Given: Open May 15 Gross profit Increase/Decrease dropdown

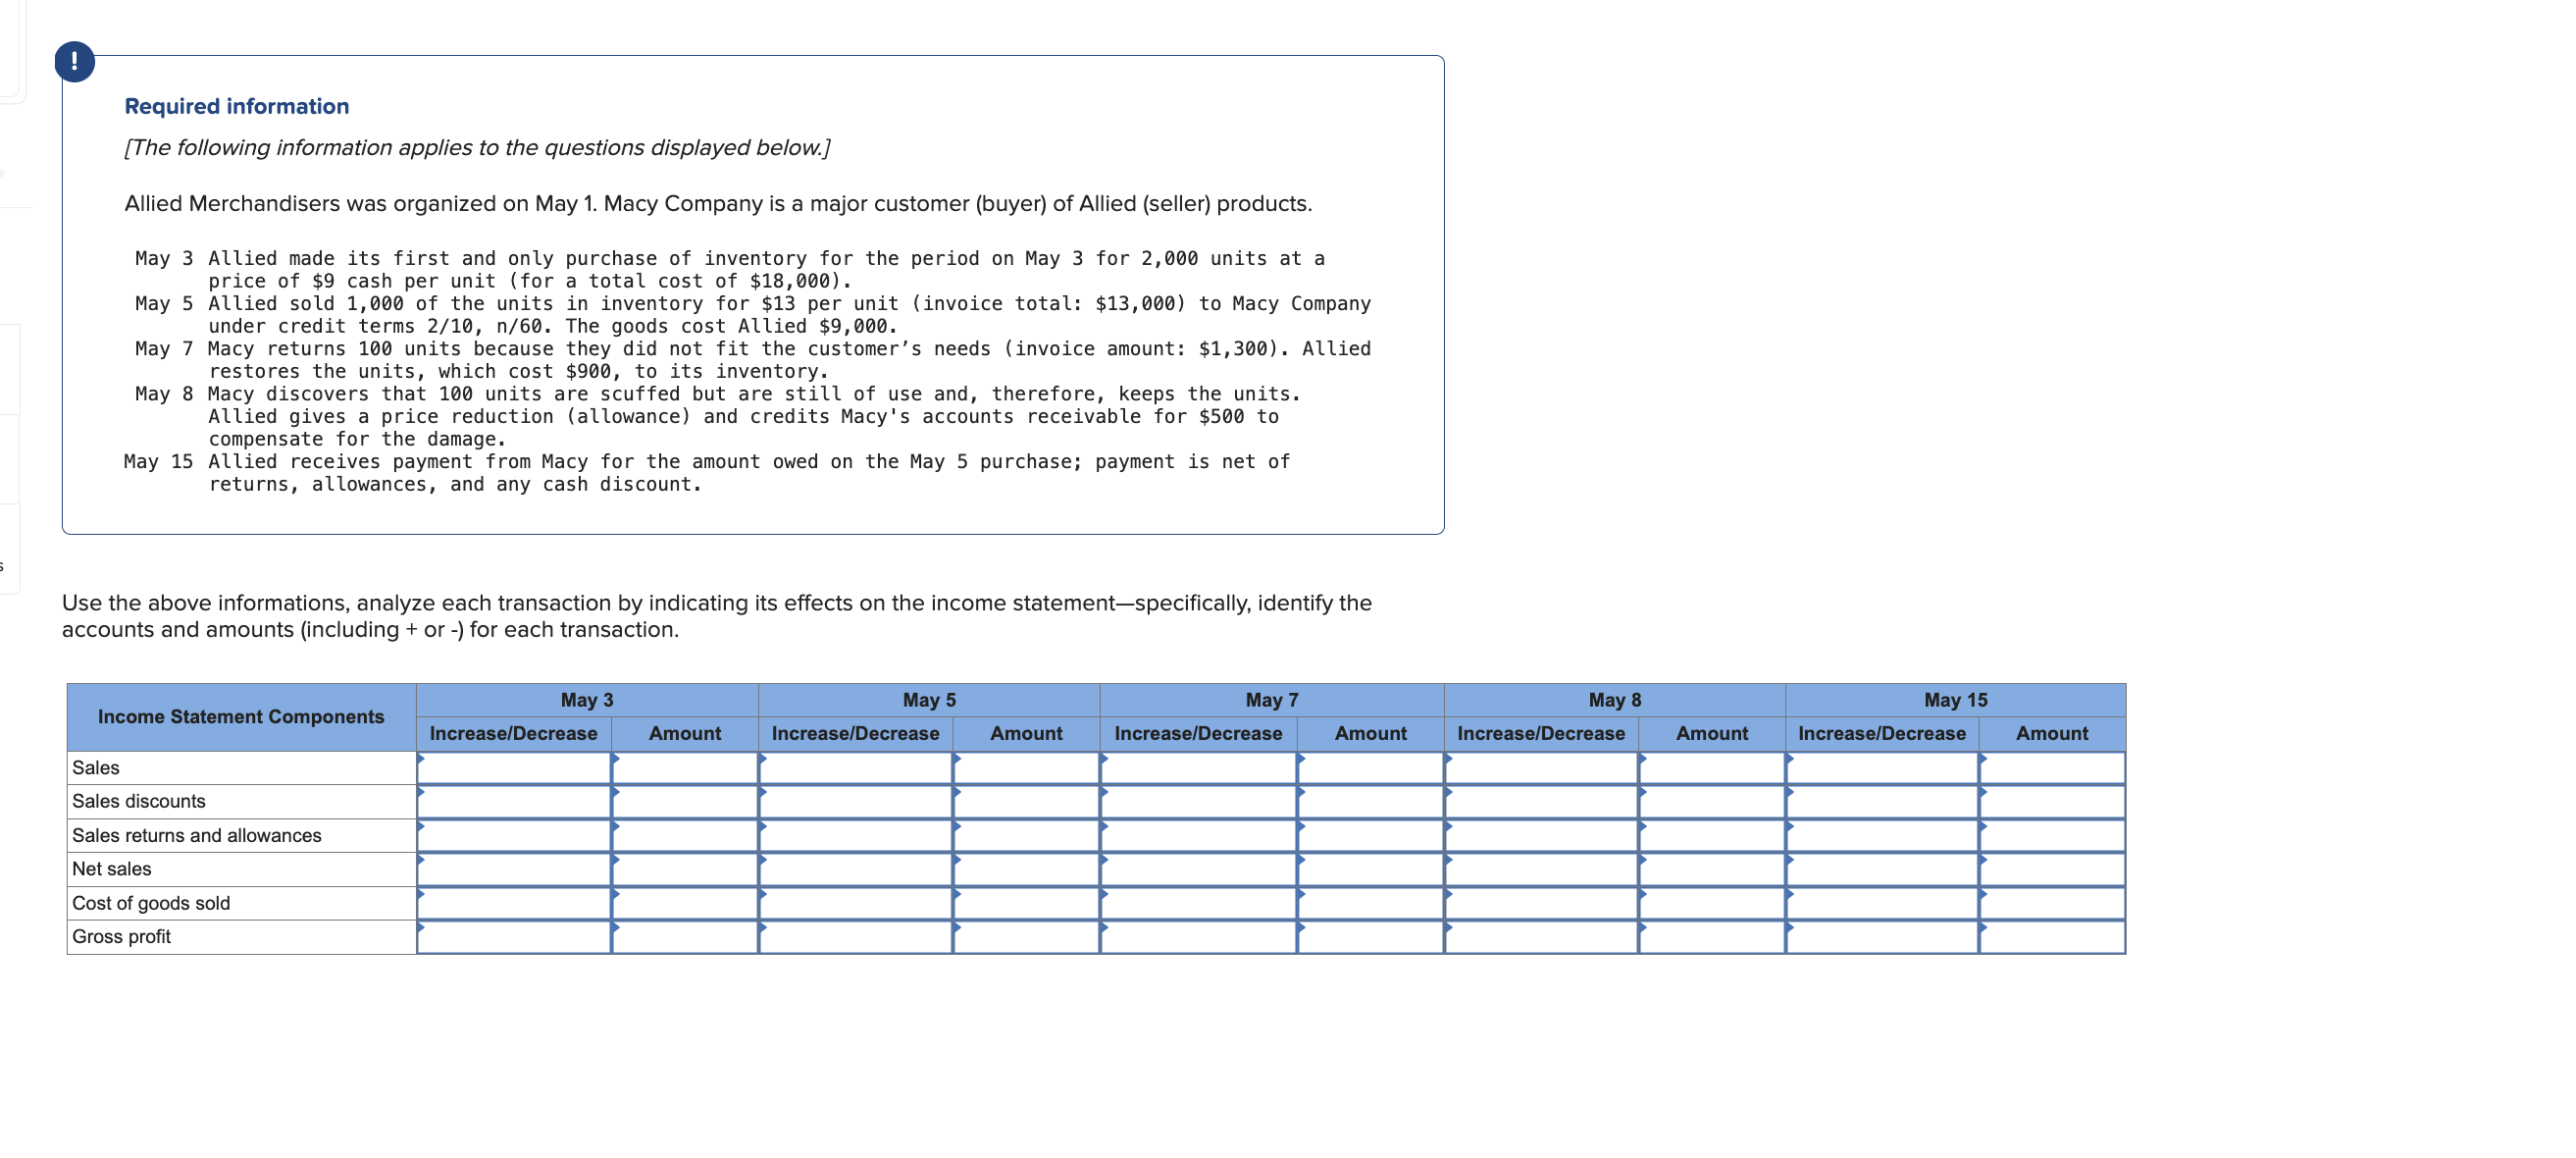Looking at the screenshot, I should pyautogui.click(x=1881, y=937).
